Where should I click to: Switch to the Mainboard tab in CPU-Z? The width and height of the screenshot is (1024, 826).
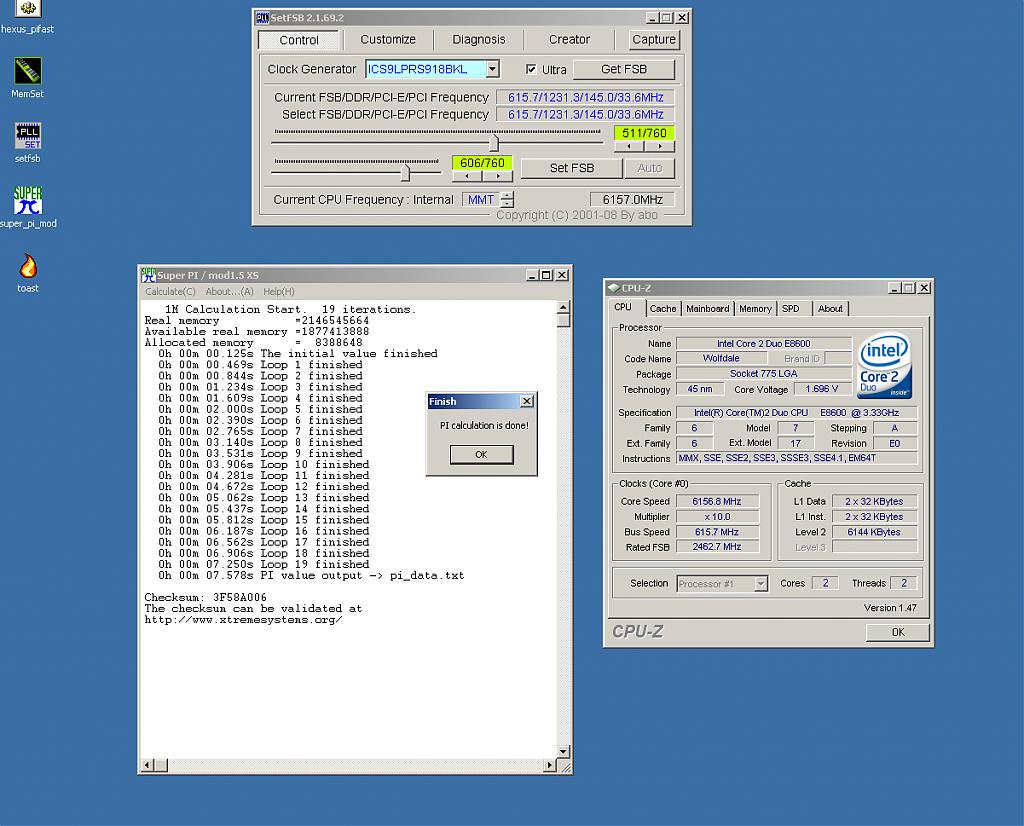click(x=707, y=309)
